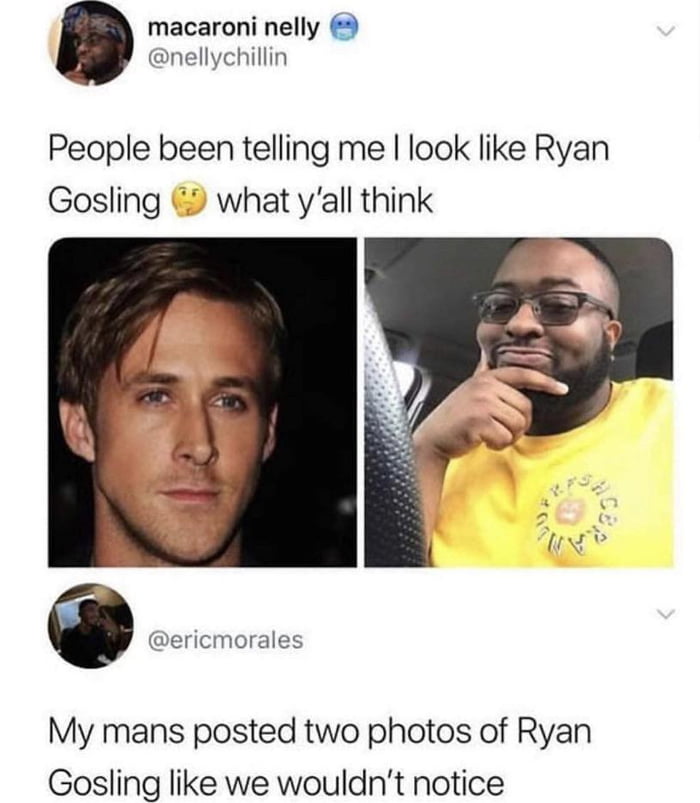Click the thinking face emoji in the tweet

click(189, 201)
